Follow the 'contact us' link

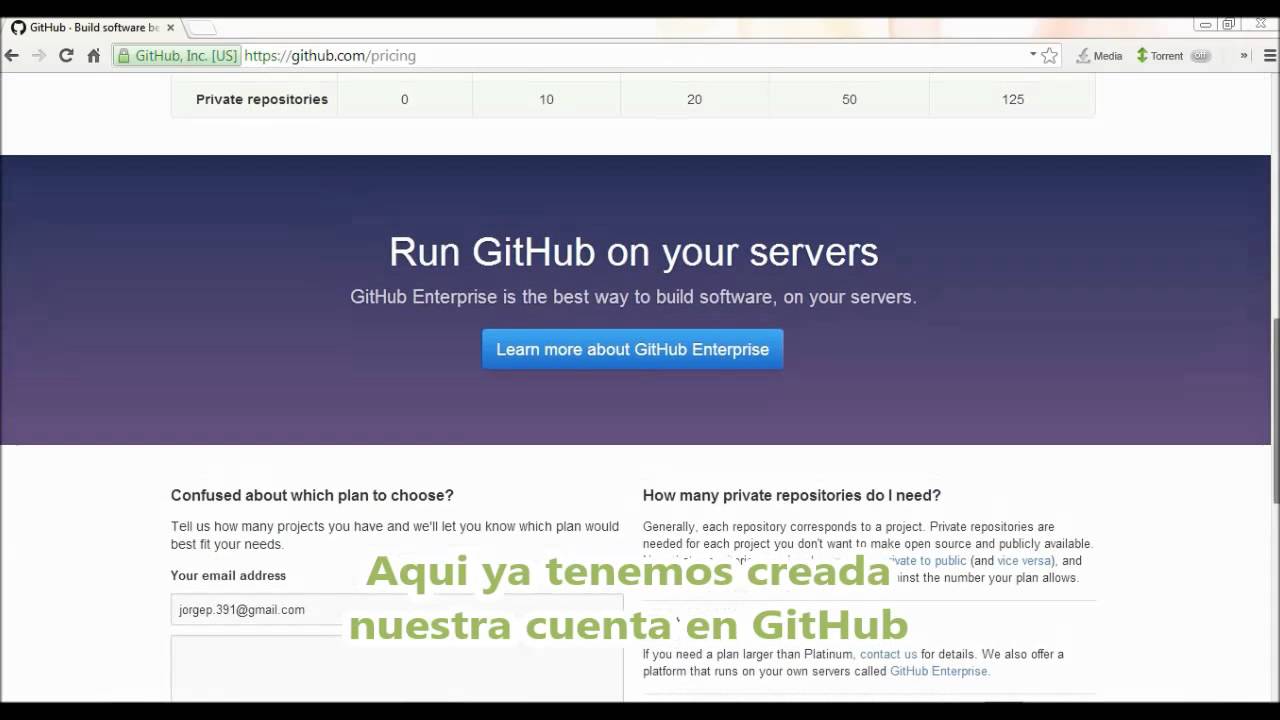(888, 654)
